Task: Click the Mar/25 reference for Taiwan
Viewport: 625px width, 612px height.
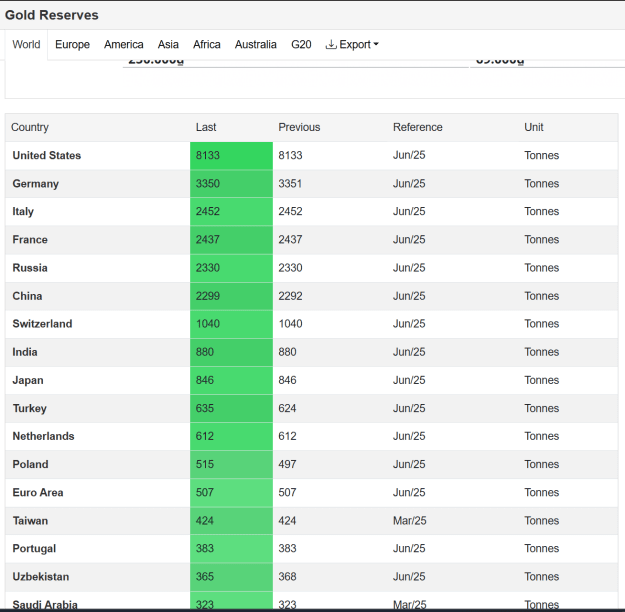Action: point(409,521)
